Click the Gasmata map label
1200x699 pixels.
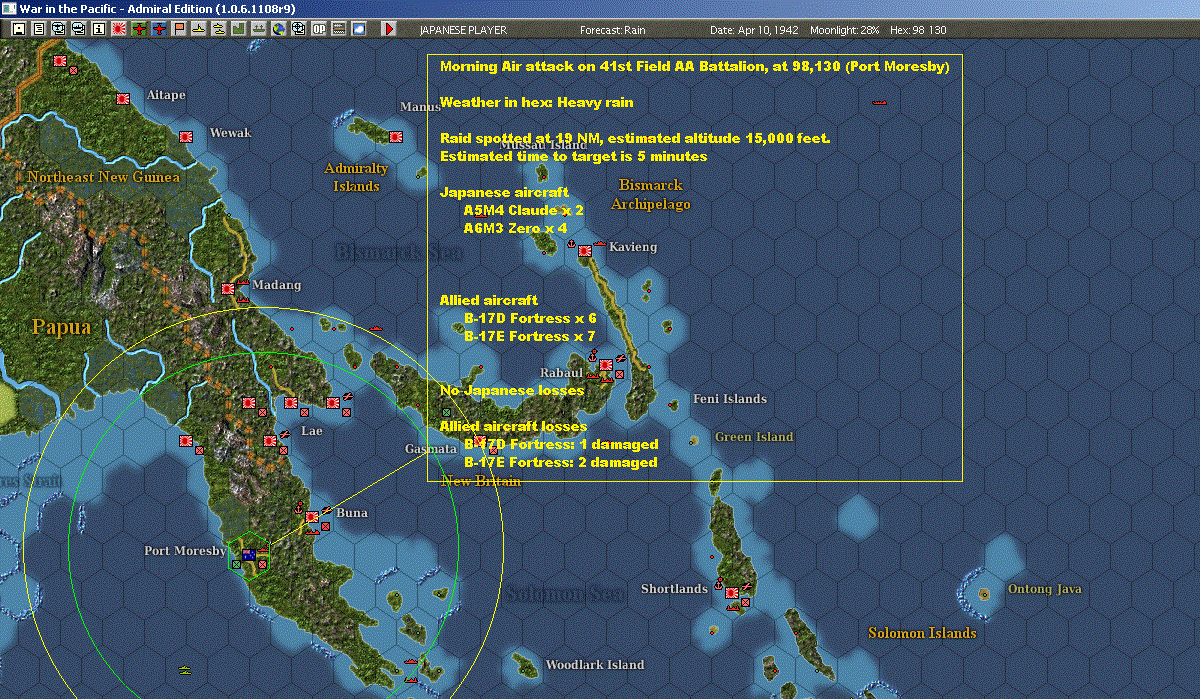(x=431, y=449)
